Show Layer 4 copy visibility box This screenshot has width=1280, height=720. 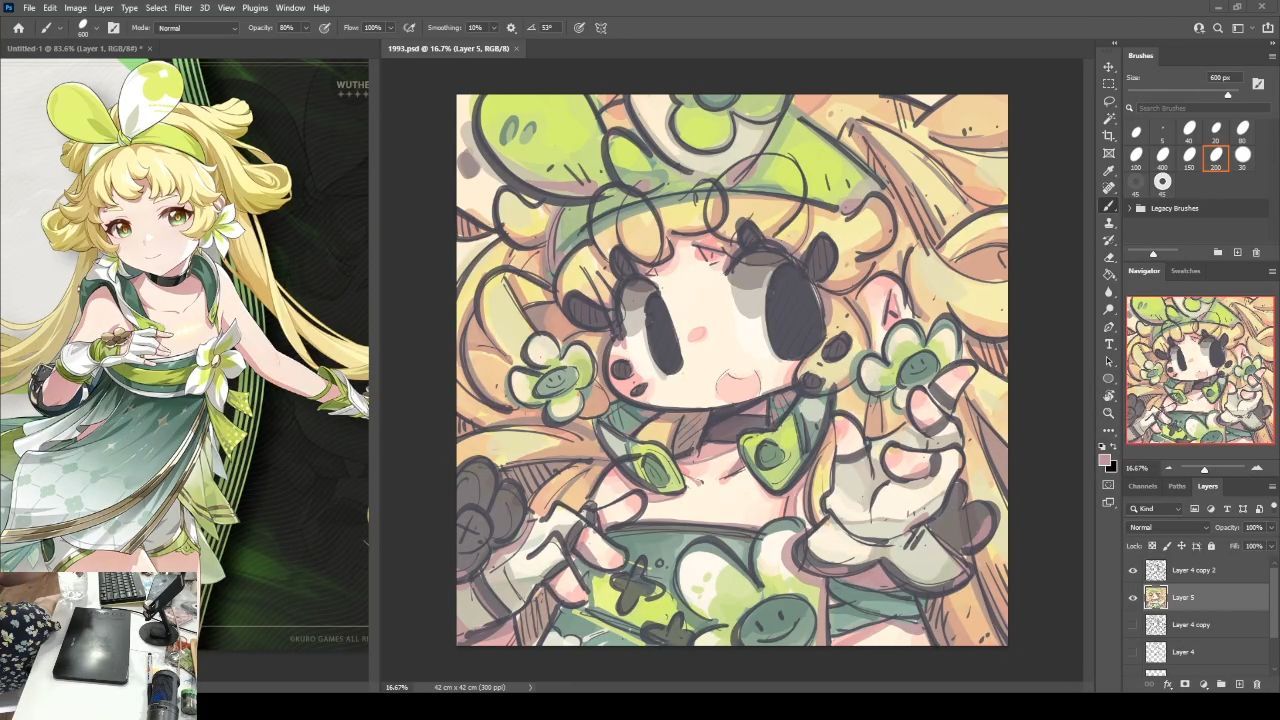tap(1133, 625)
